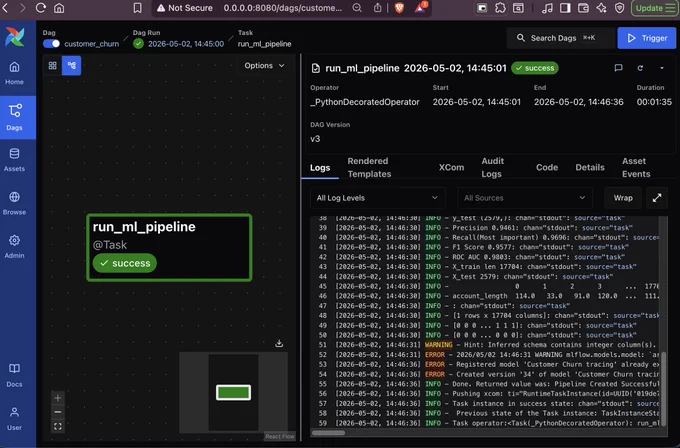Switch to Code tab
Image resolution: width=680 pixels, height=448 pixels.
tap(547, 167)
